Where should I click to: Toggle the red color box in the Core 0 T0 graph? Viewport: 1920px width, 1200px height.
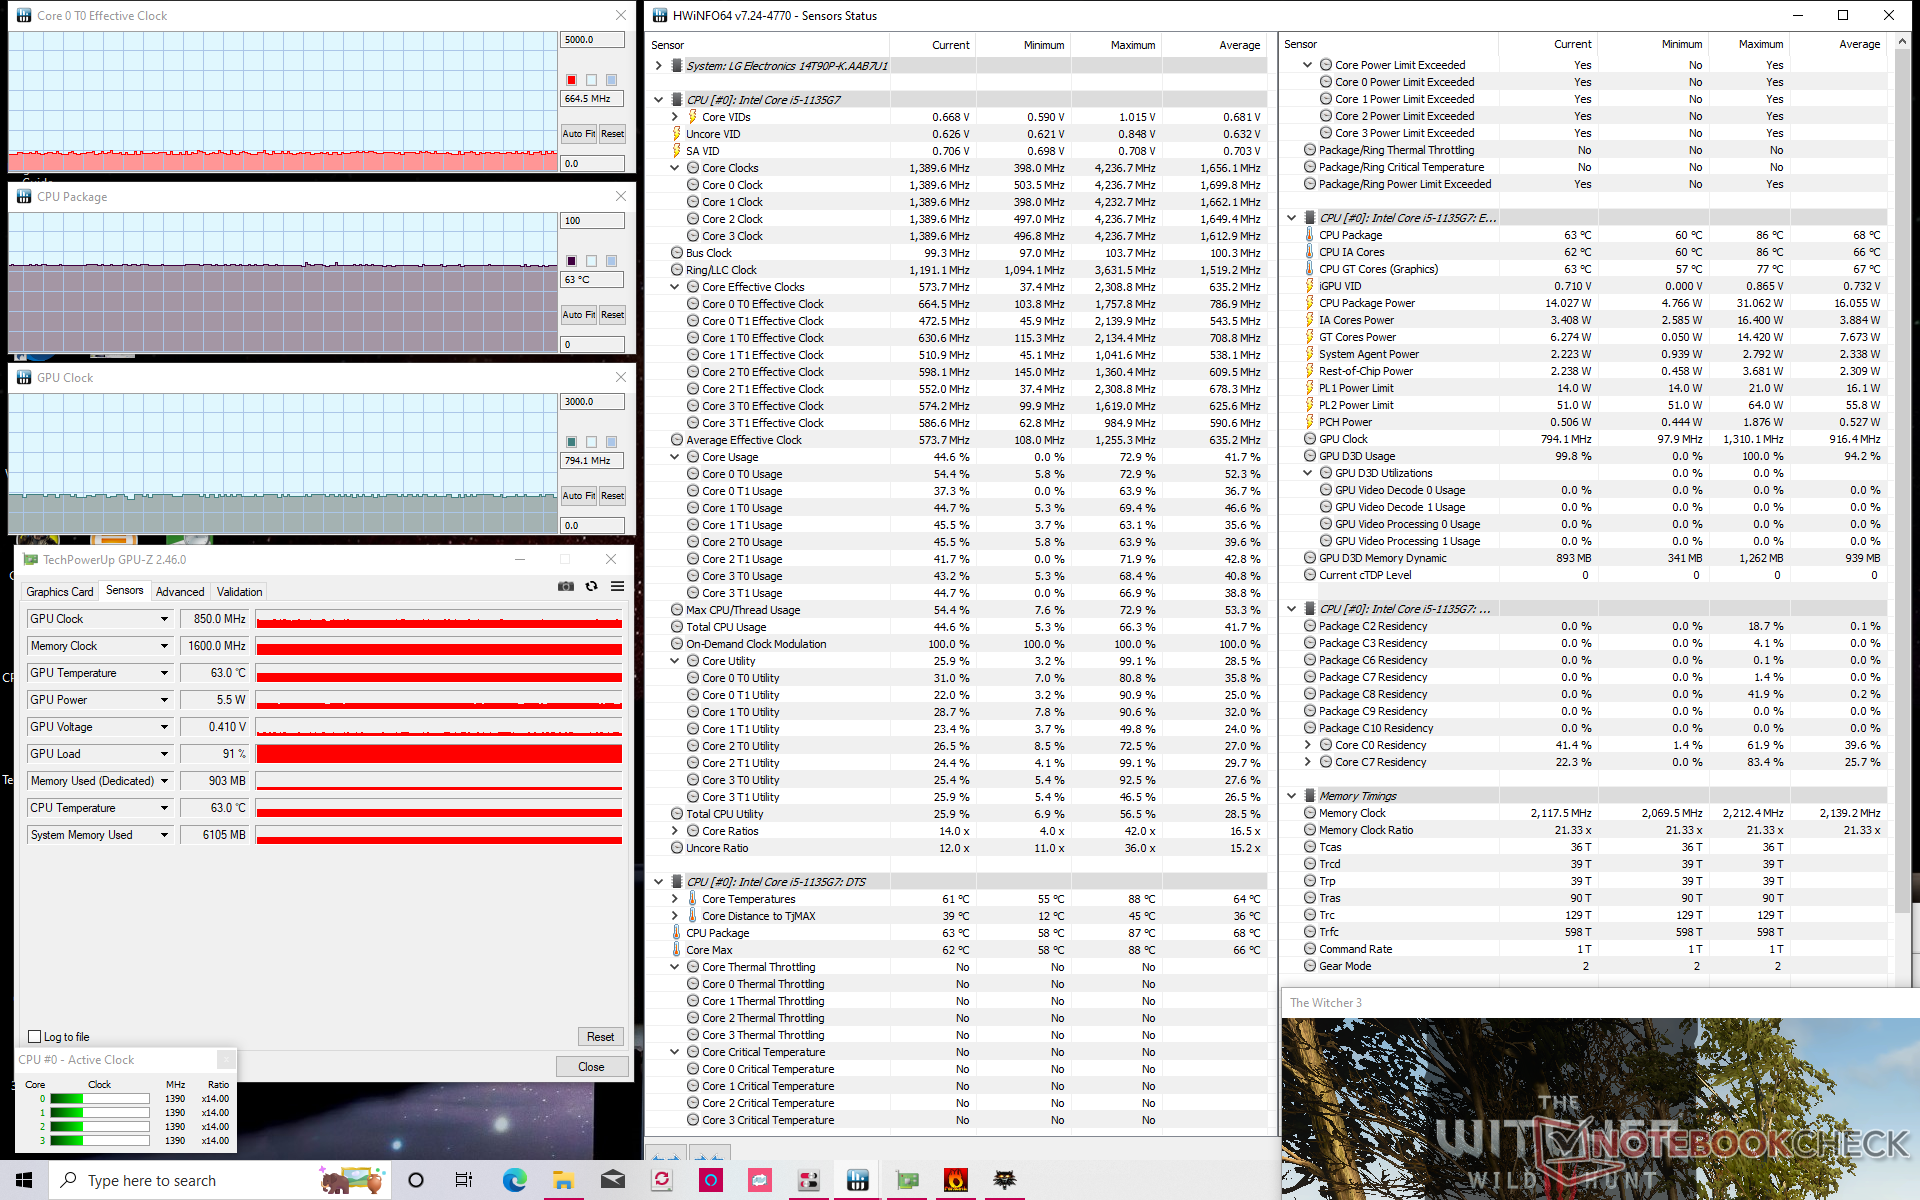(x=571, y=80)
